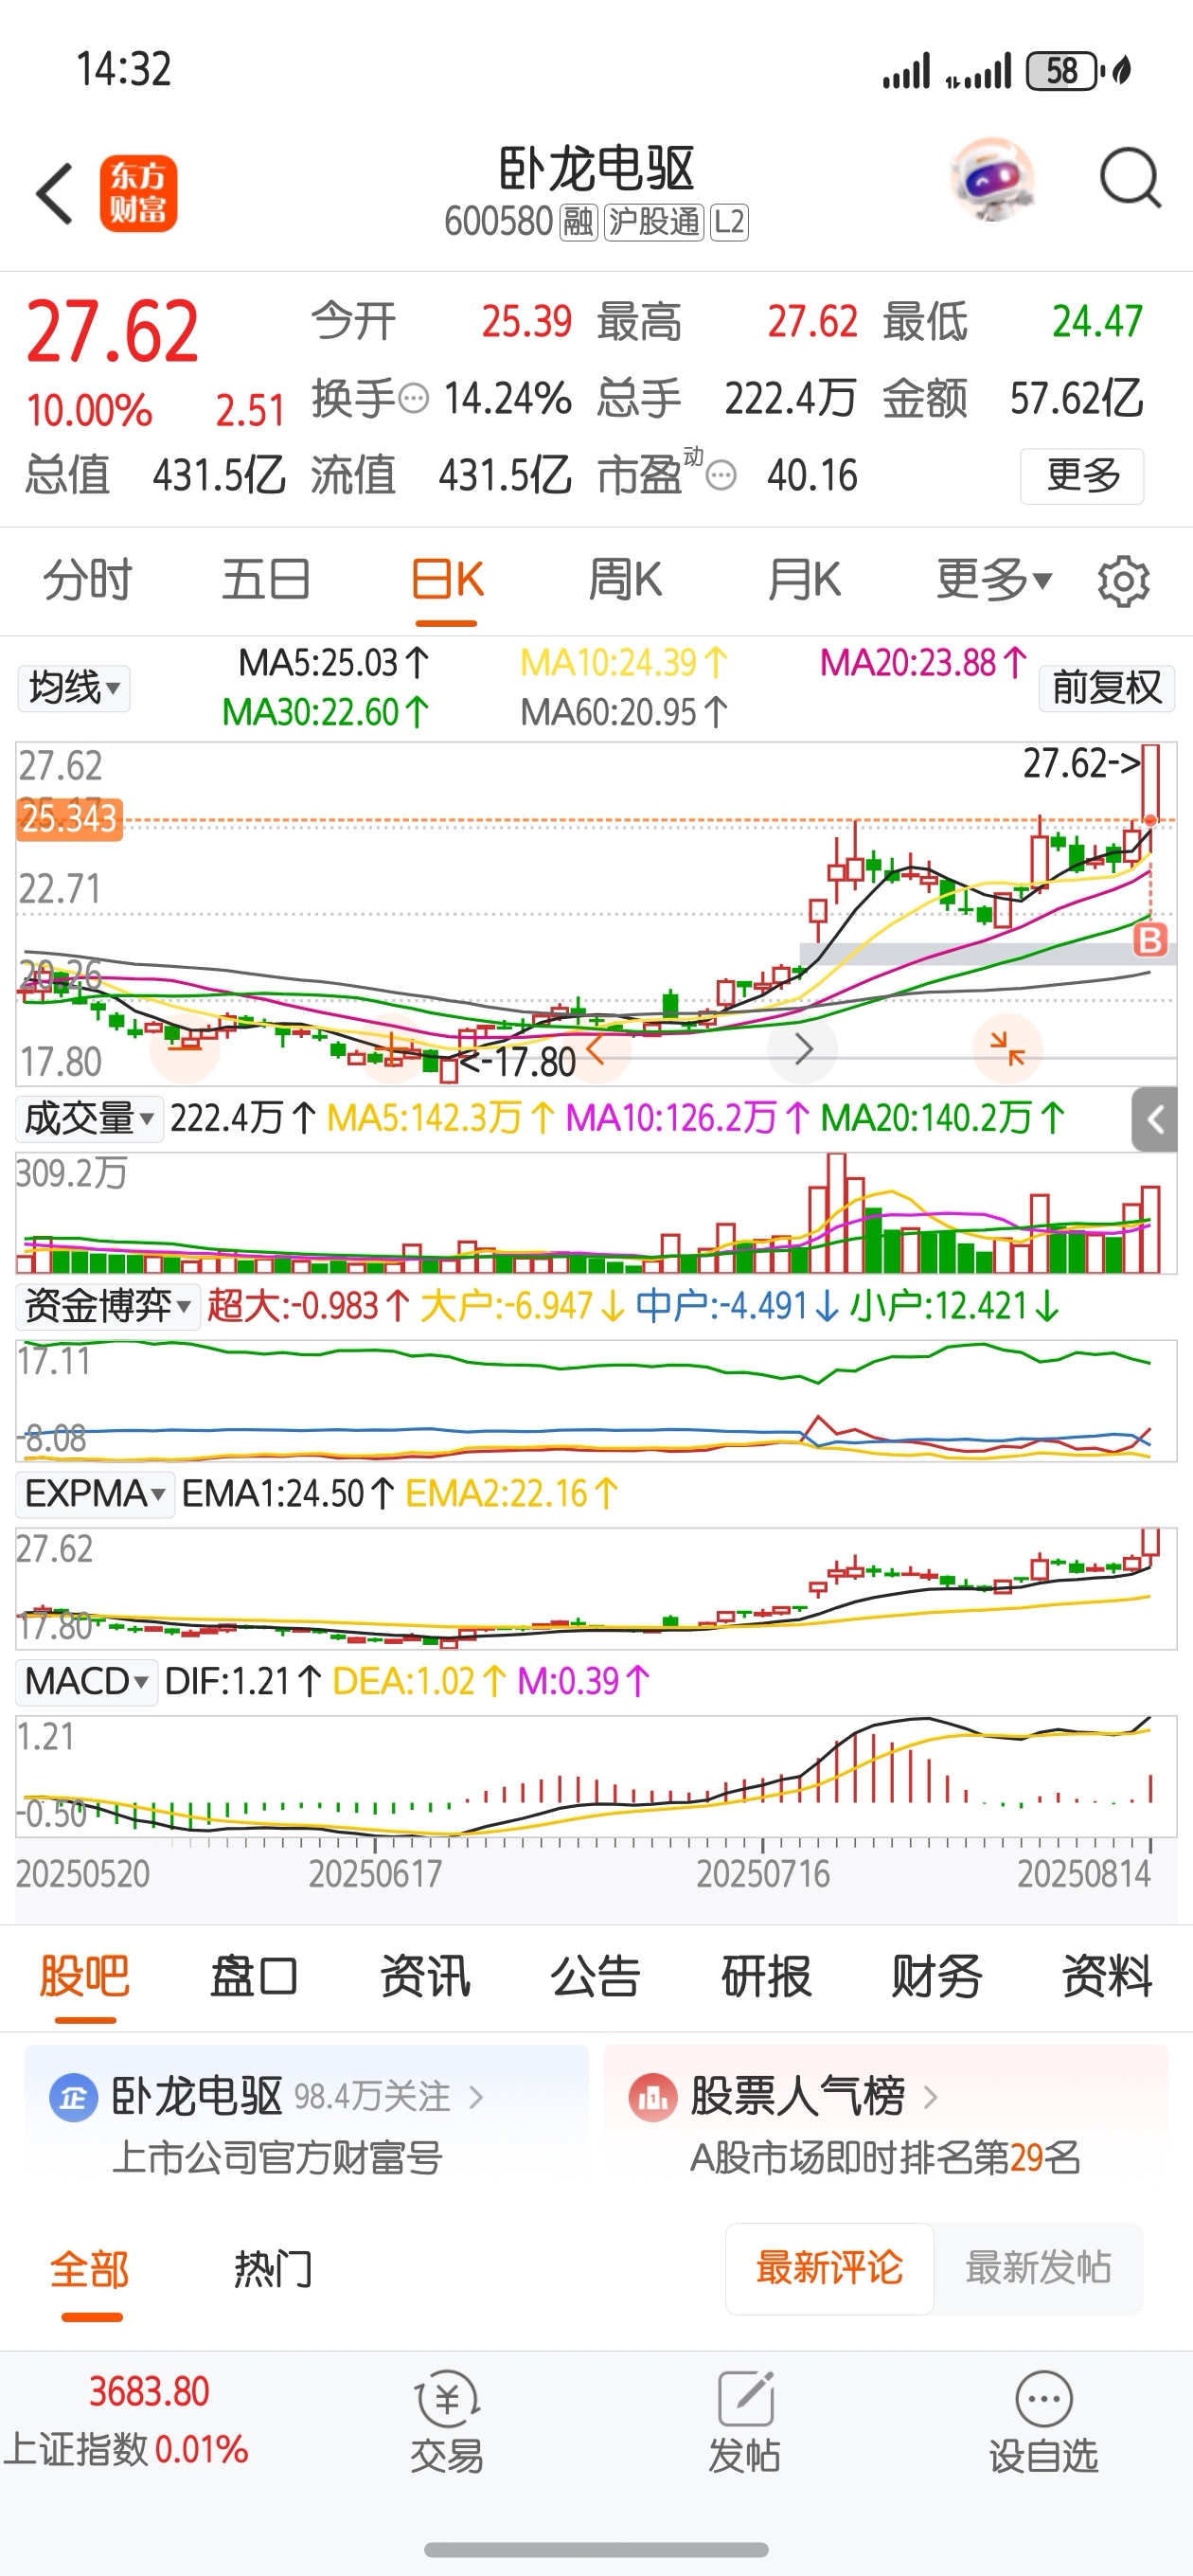Open the stock popularity chart icon

pos(653,2098)
